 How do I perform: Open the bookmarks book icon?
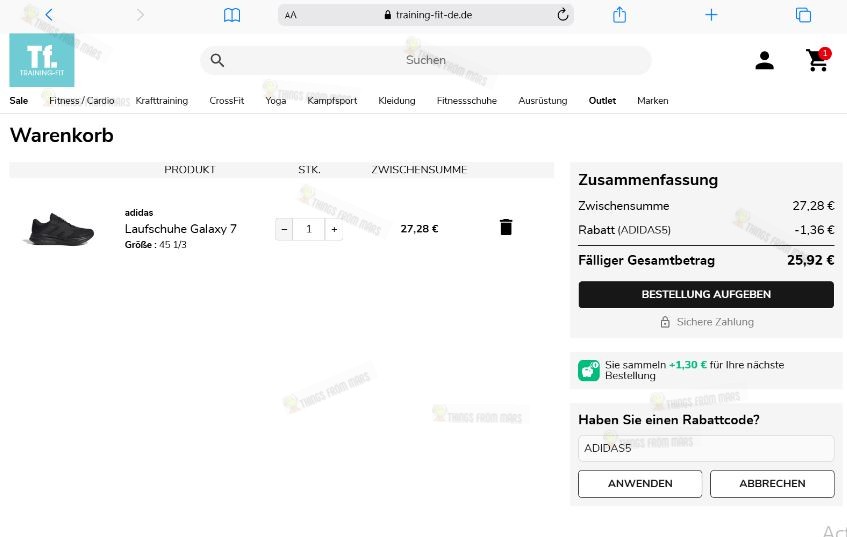[232, 15]
